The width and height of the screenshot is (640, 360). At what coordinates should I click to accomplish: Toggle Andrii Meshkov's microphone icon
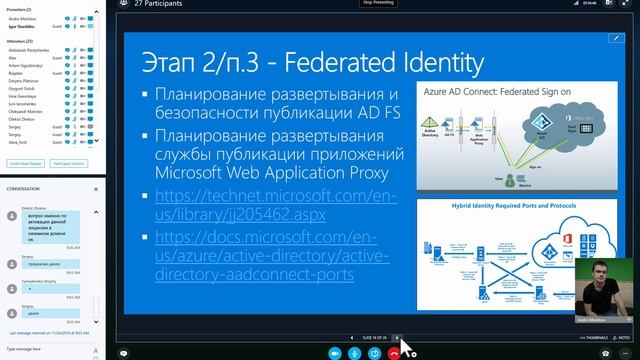point(75,19)
